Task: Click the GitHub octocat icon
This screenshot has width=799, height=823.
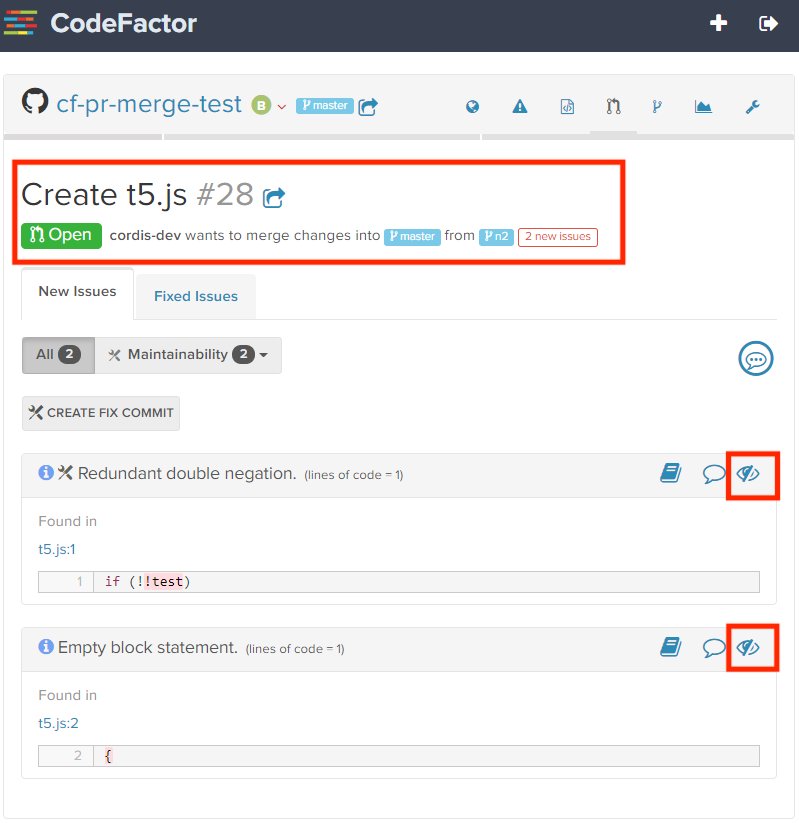Action: click(x=35, y=101)
